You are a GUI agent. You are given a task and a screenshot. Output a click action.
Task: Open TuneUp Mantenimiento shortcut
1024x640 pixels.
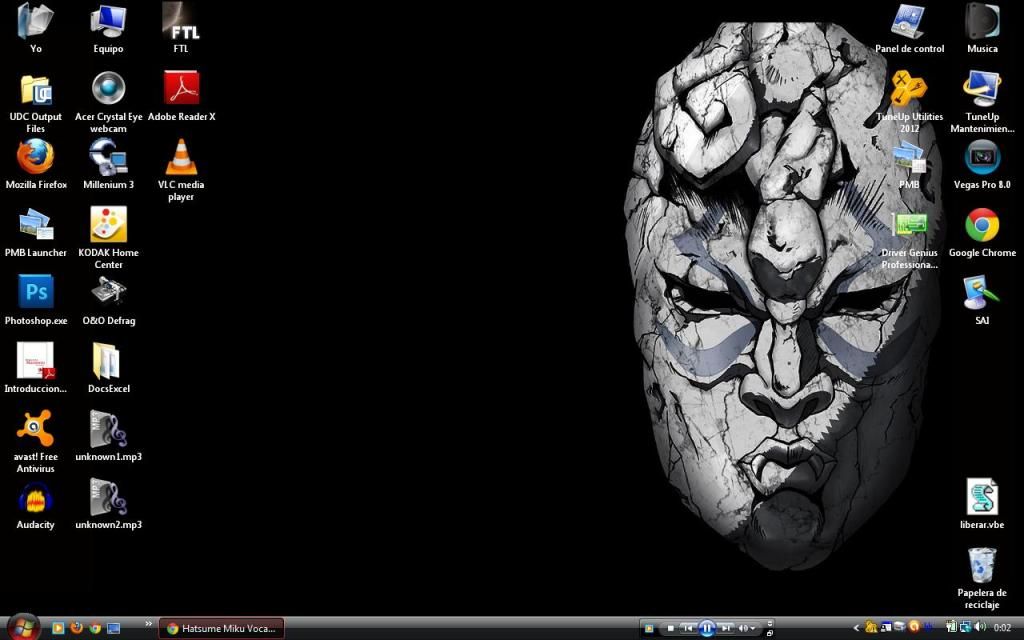[982, 103]
